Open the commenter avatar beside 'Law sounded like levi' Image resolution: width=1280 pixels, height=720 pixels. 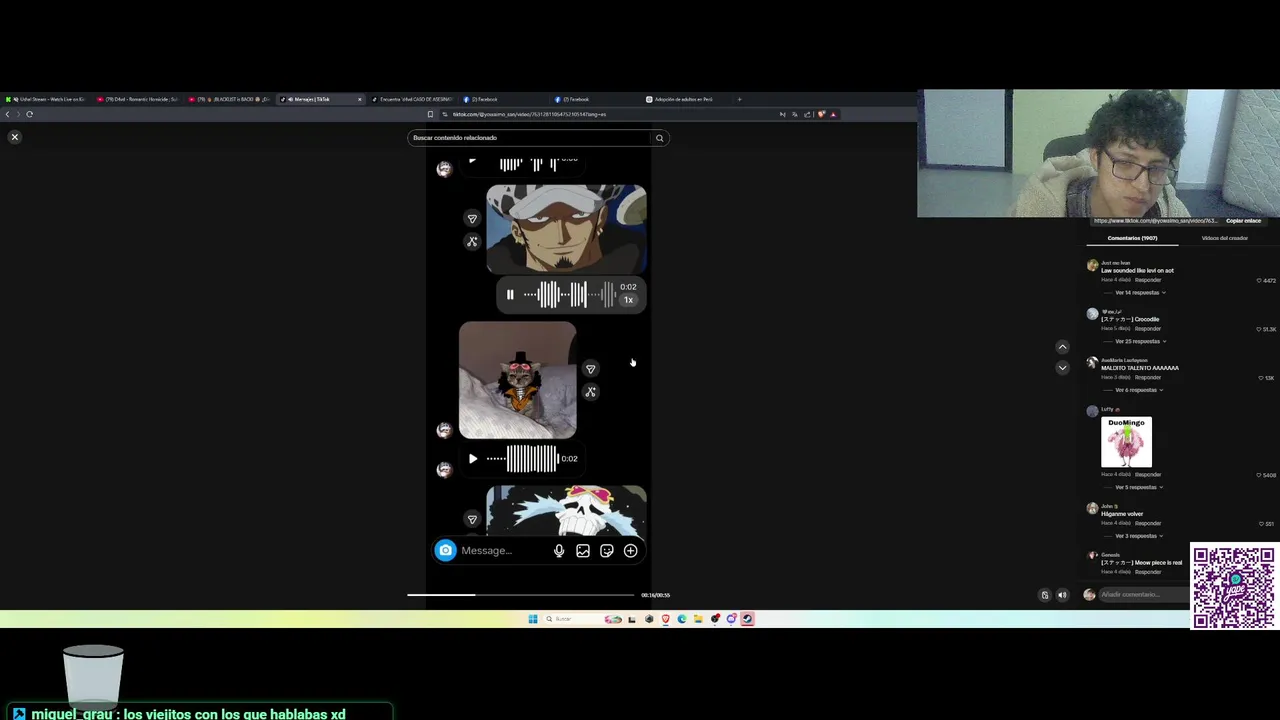point(1092,266)
